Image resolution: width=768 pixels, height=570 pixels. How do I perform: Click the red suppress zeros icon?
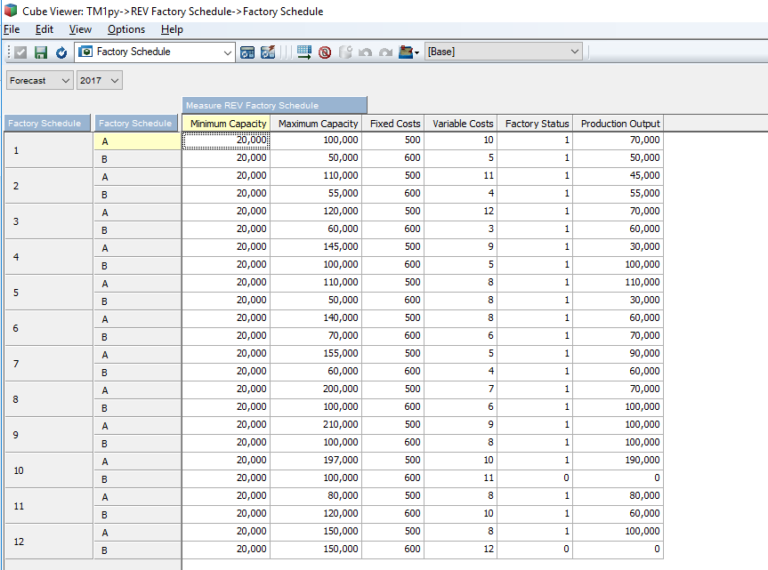(x=325, y=52)
